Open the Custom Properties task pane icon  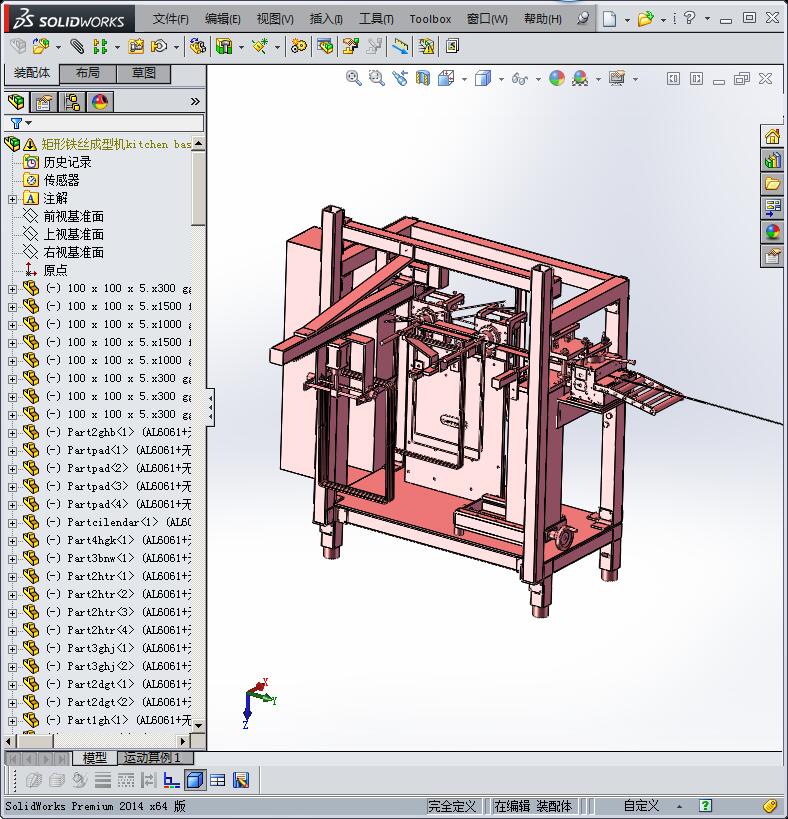772,256
